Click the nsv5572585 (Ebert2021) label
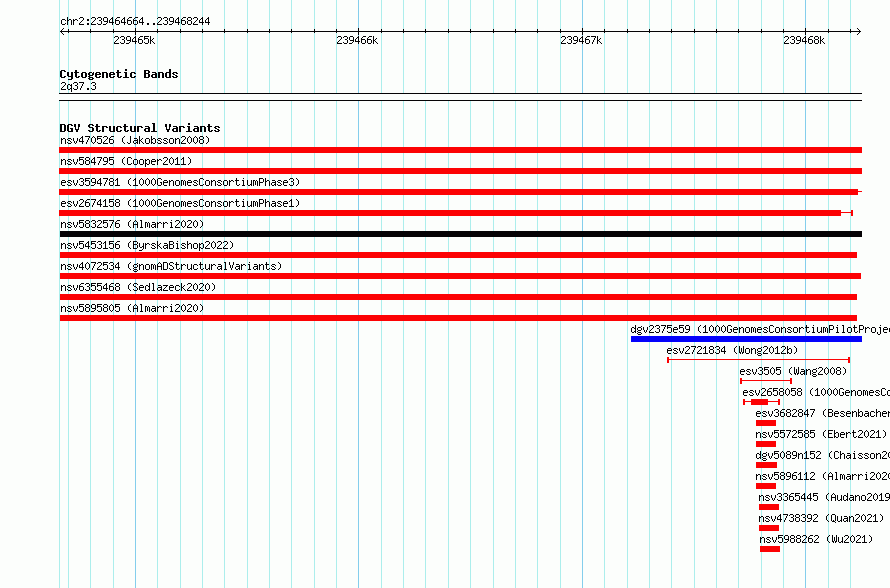 [821, 434]
